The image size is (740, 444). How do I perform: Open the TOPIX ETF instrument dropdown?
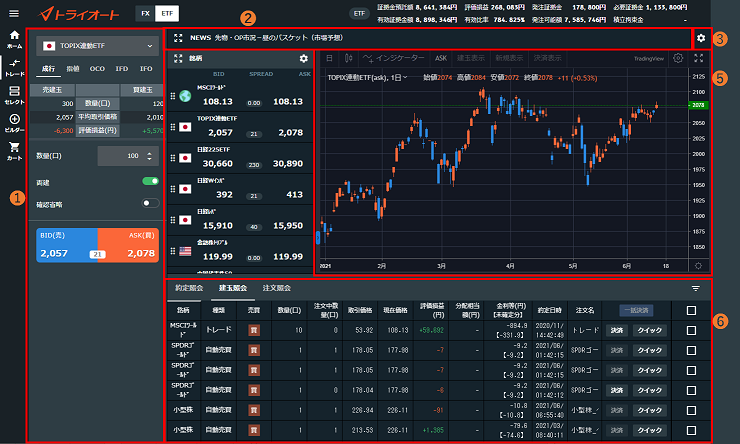[98, 46]
